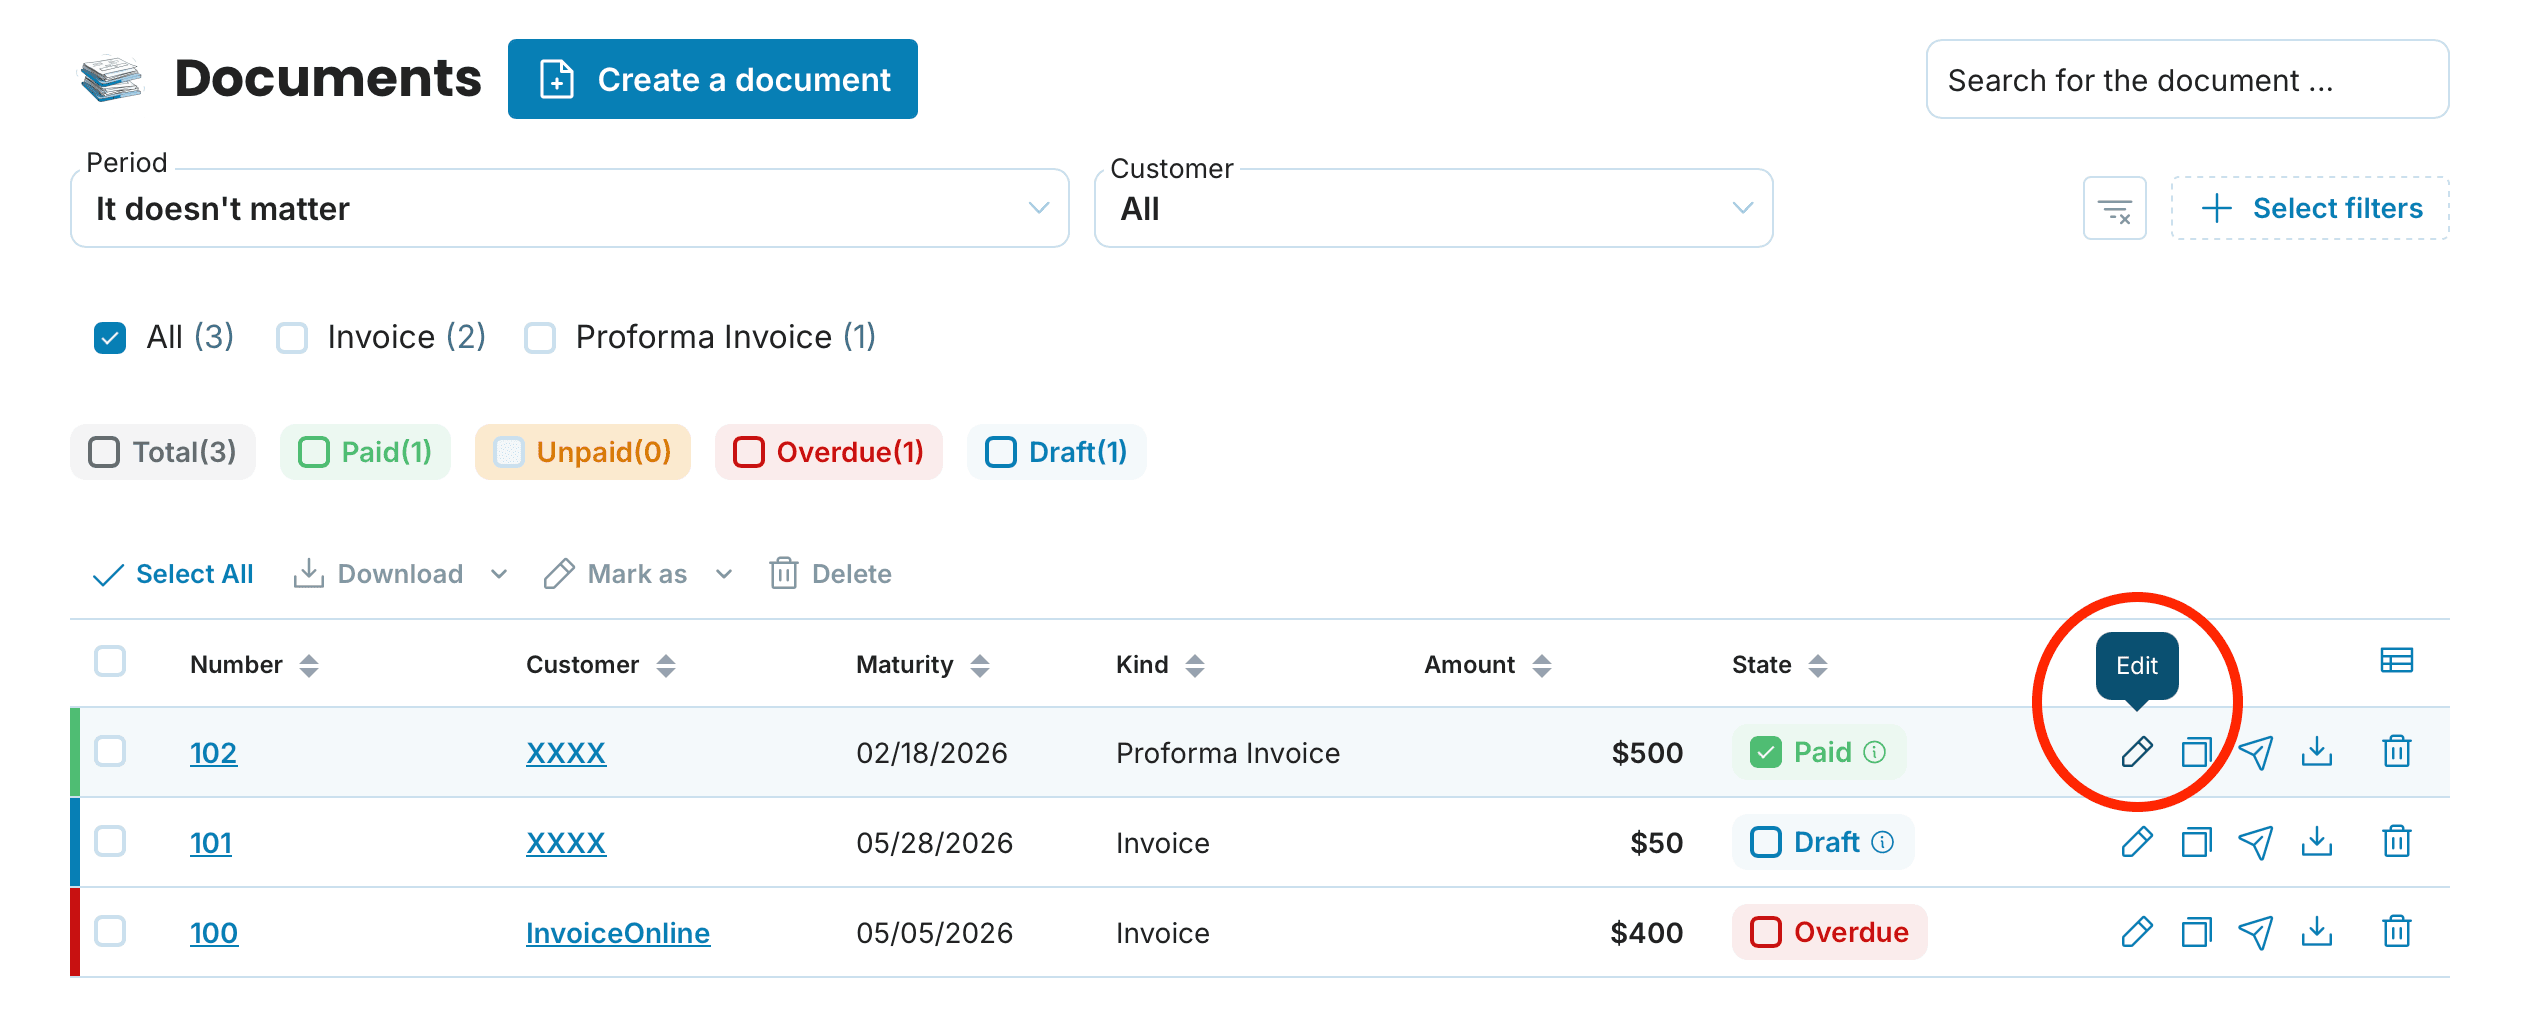
Task: Send document 102 via paper plane icon
Action: click(2256, 752)
